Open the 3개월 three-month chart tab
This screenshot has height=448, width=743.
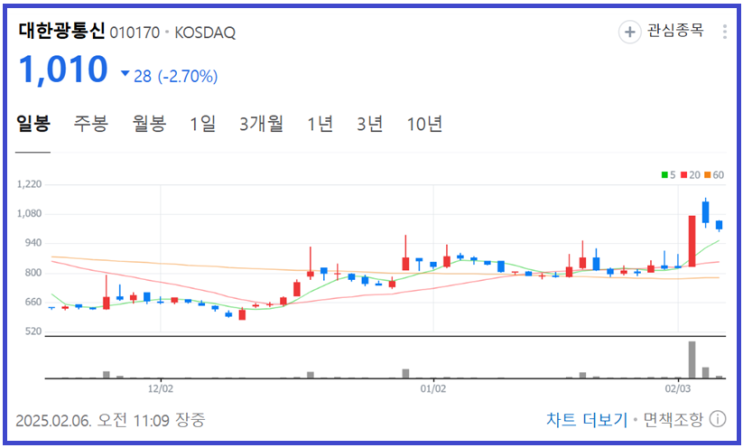(261, 124)
